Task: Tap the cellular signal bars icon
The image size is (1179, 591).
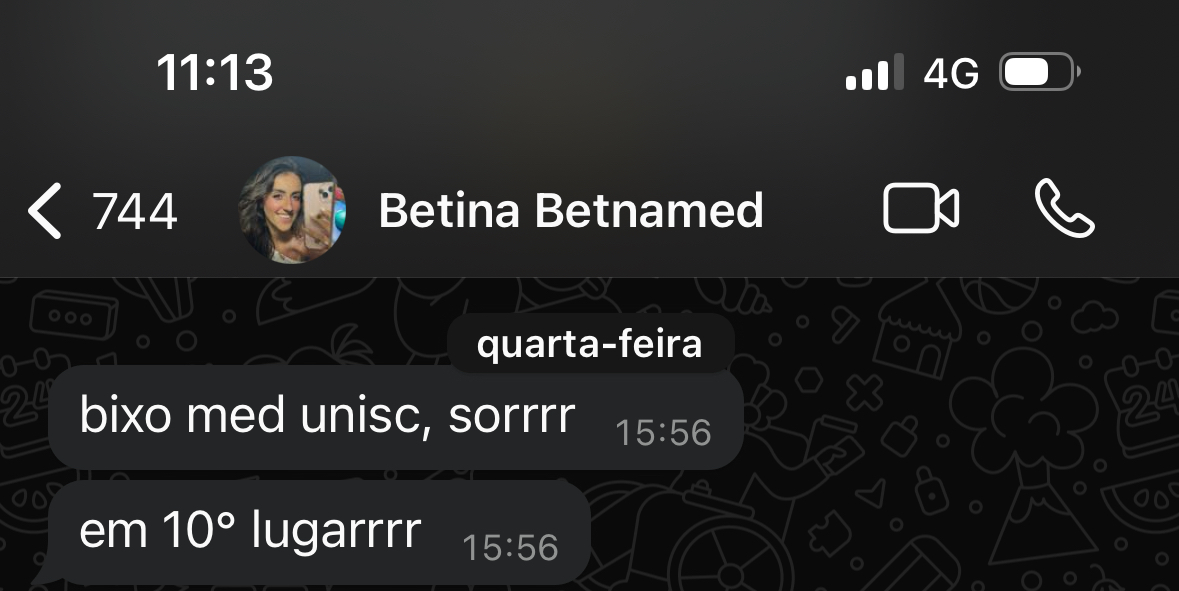Action: tap(874, 74)
